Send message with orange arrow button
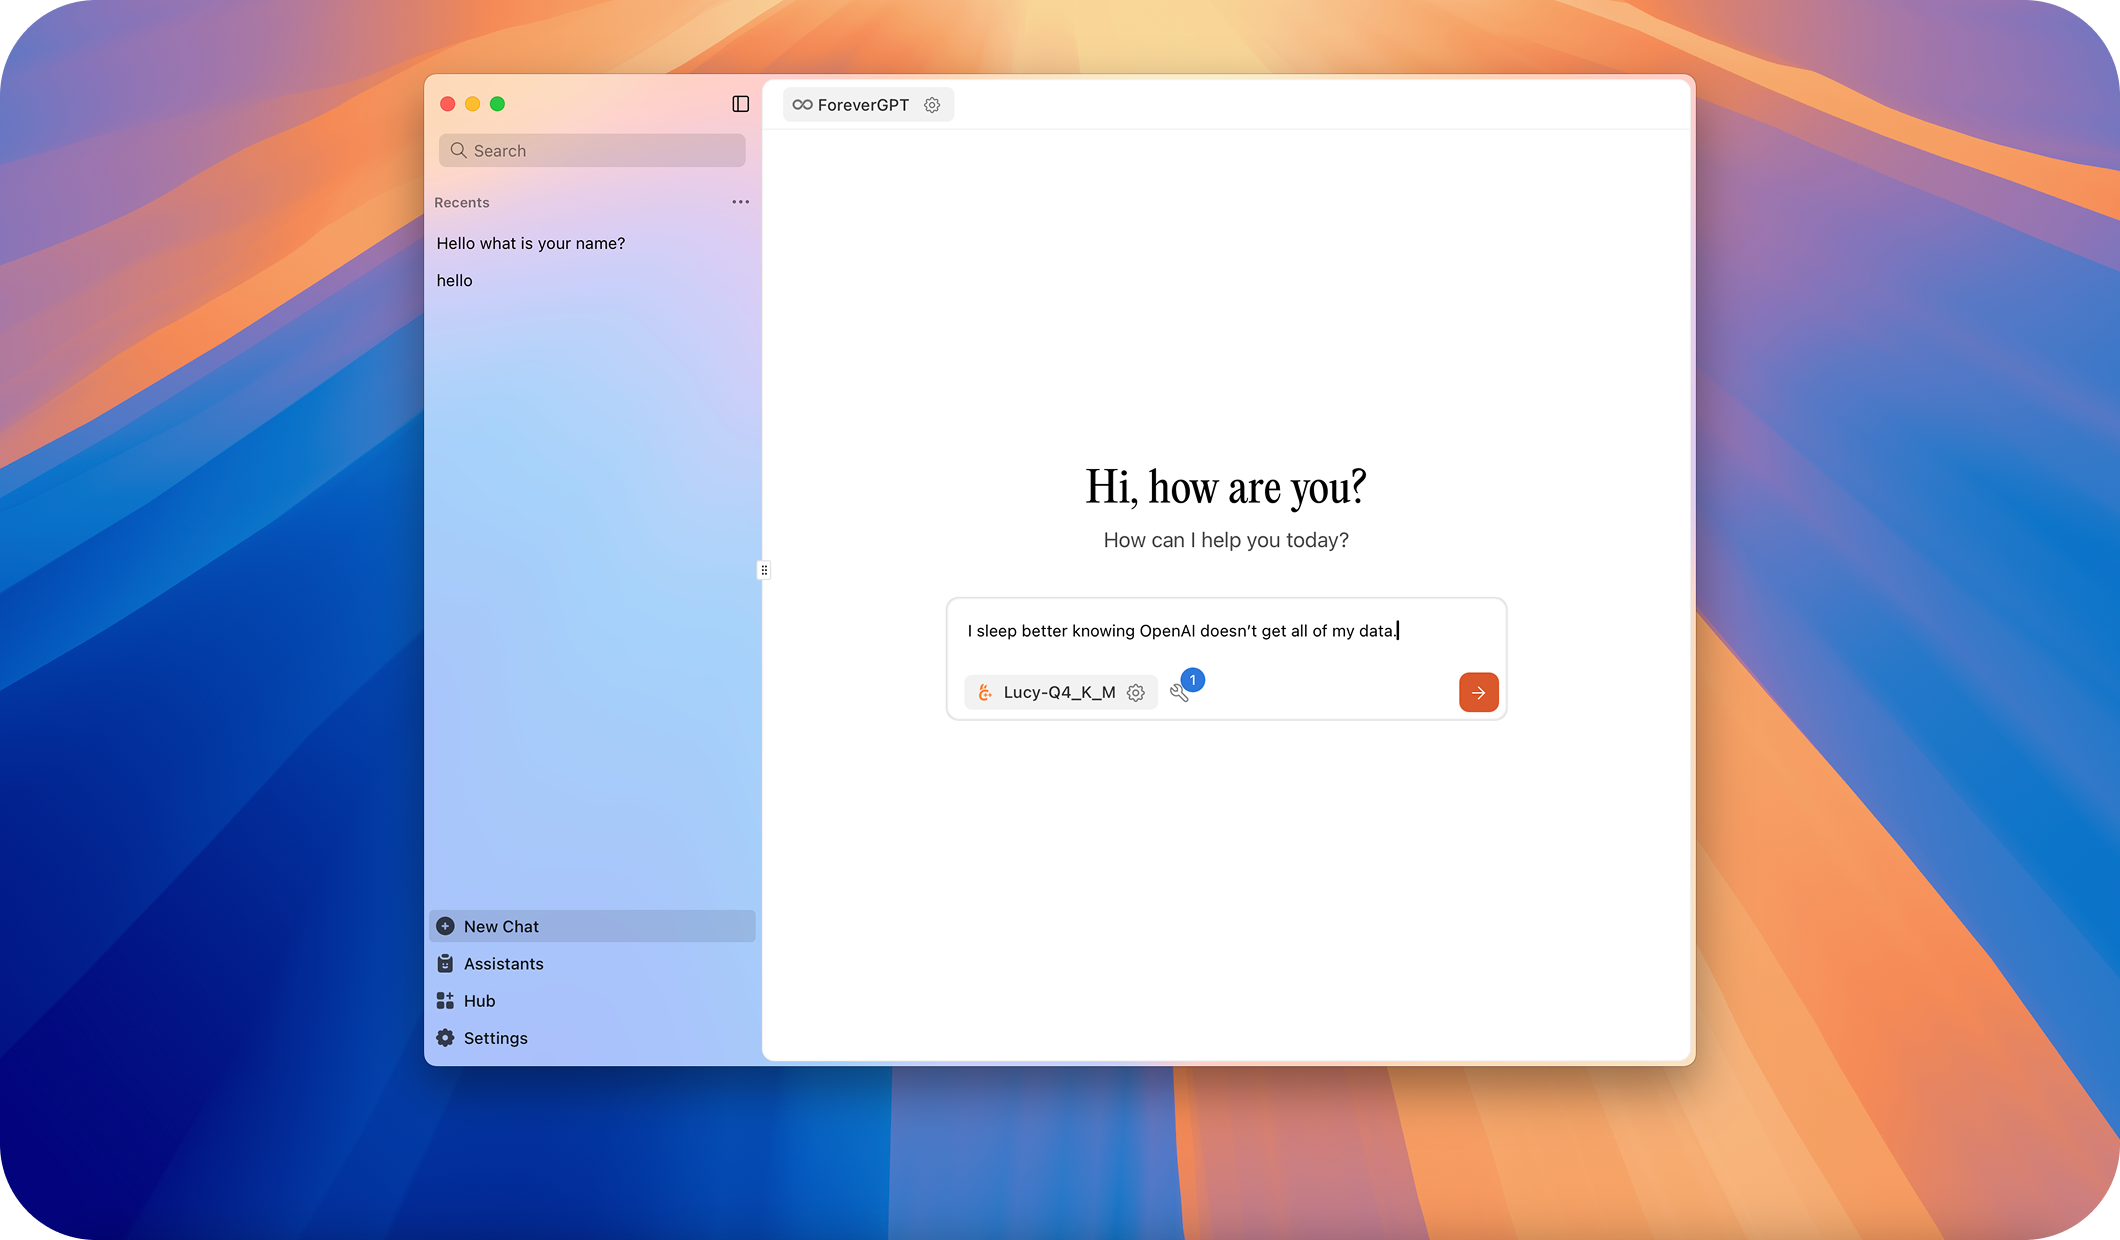 (1478, 692)
